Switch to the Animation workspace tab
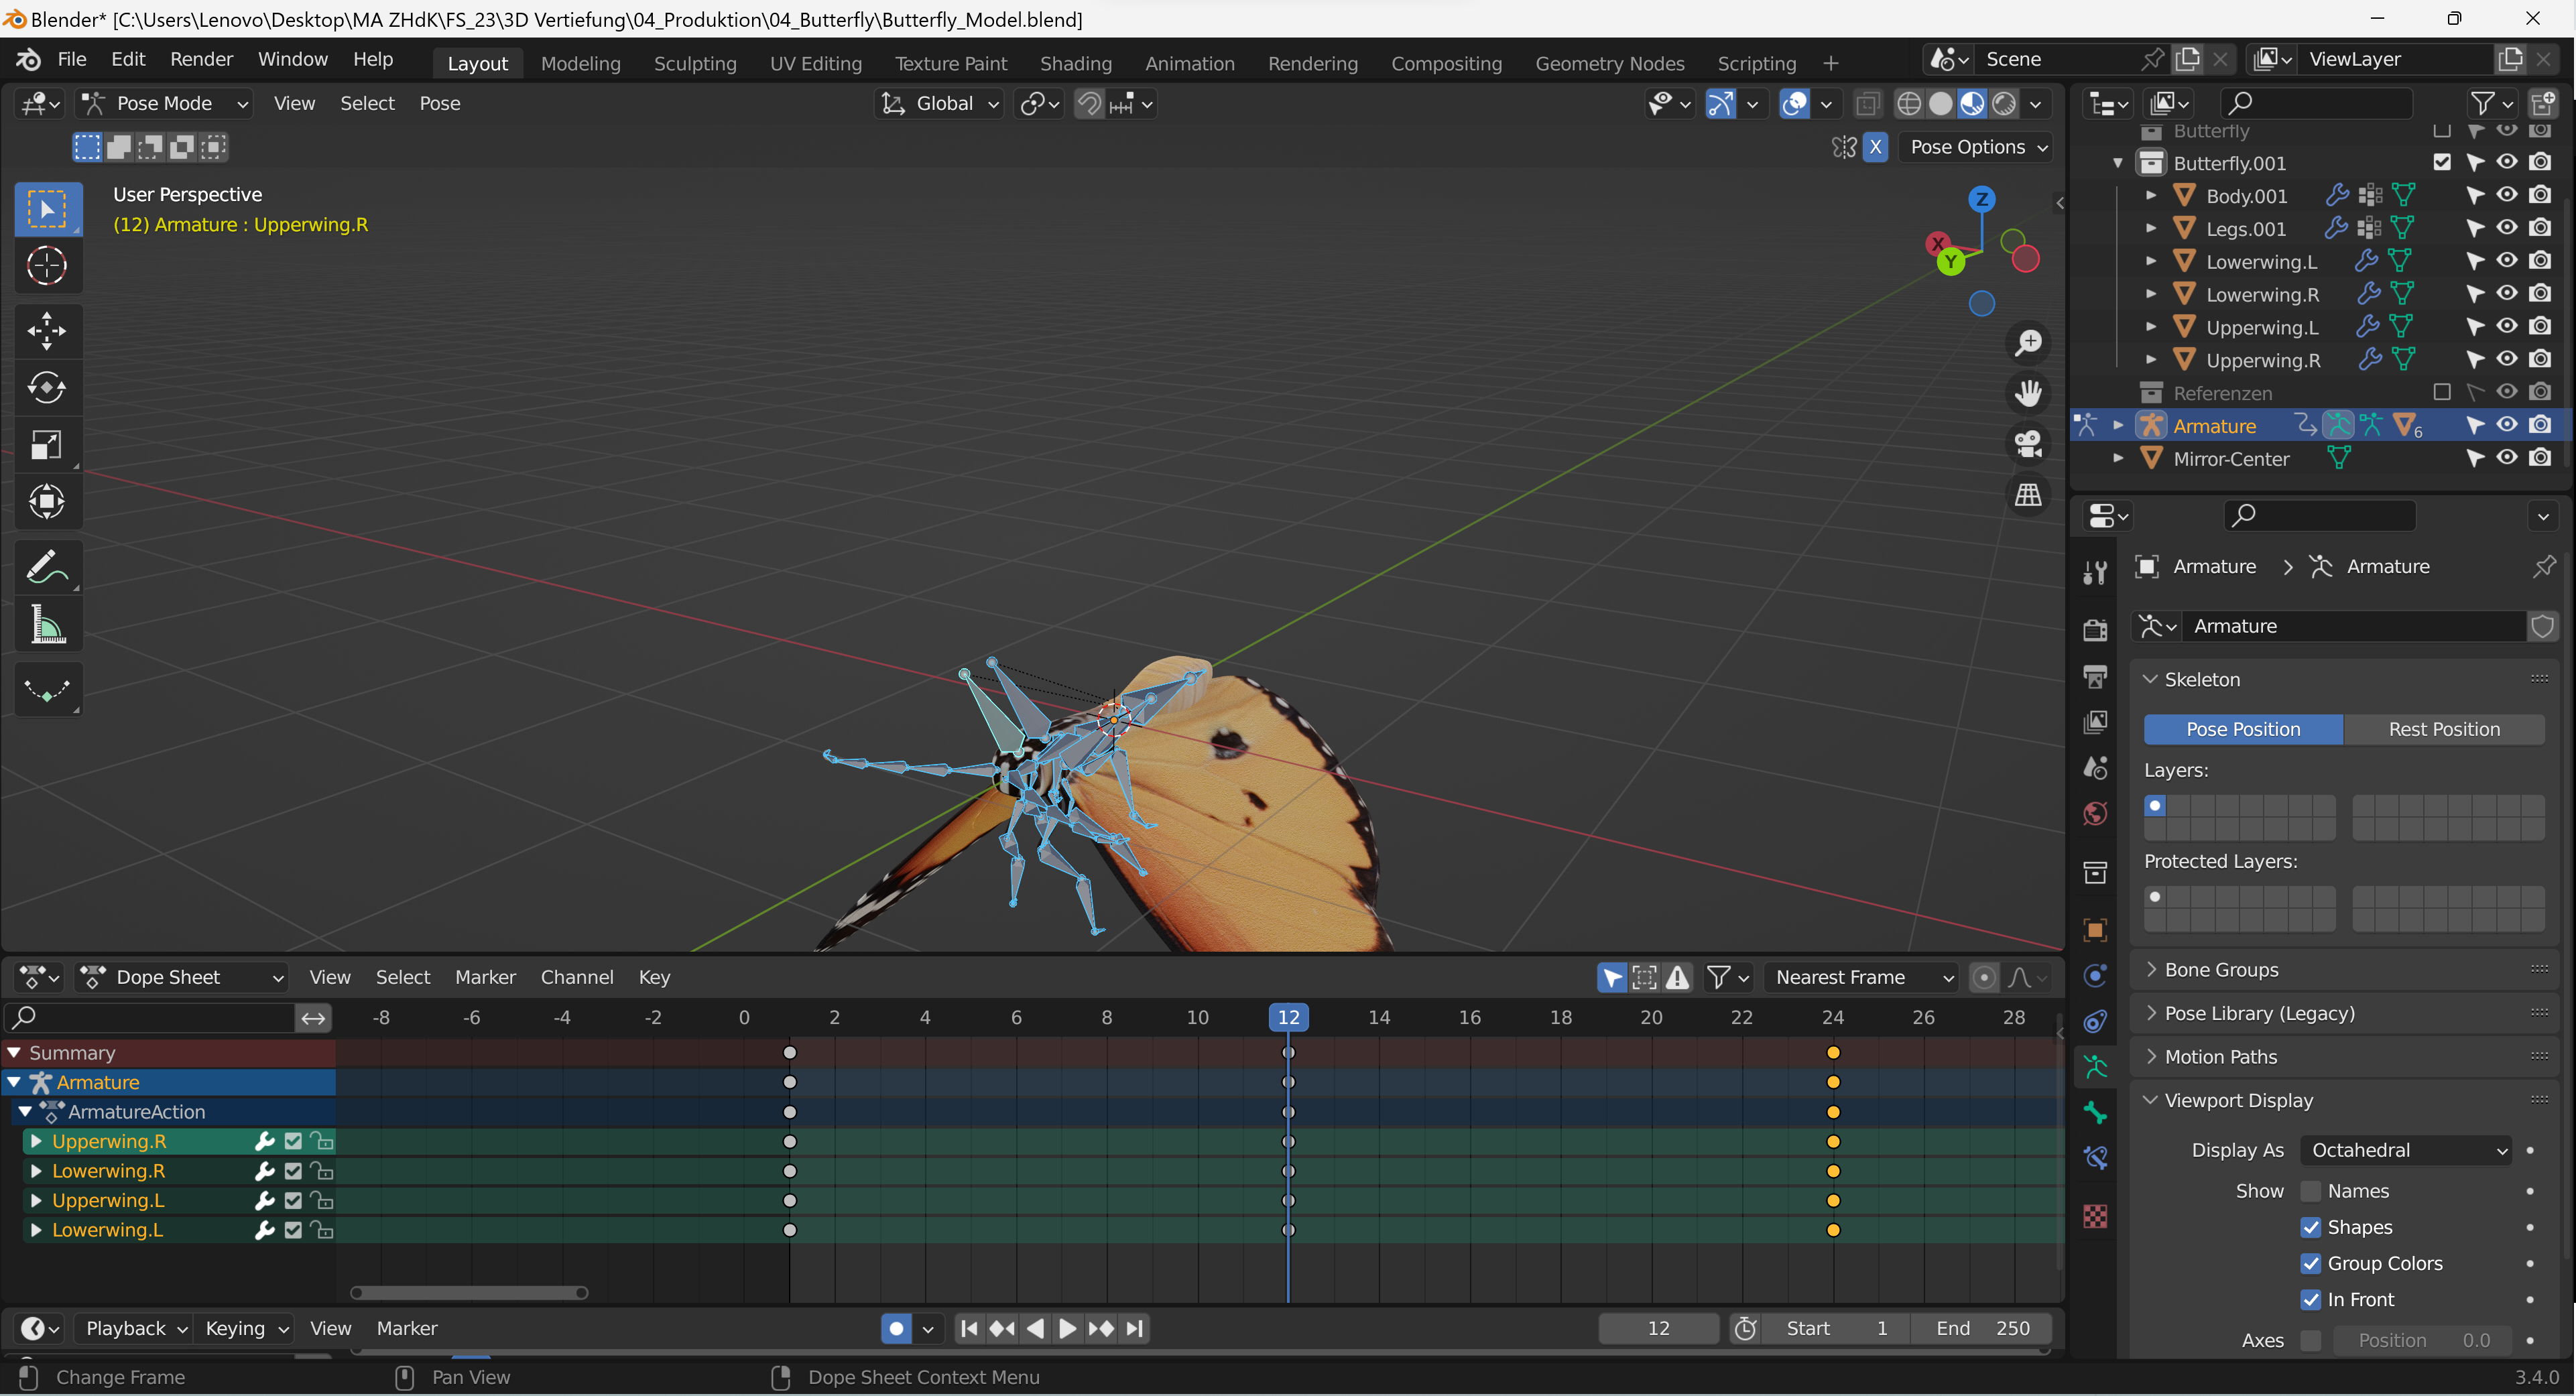The height and width of the screenshot is (1396, 2576). pyautogui.click(x=1189, y=63)
